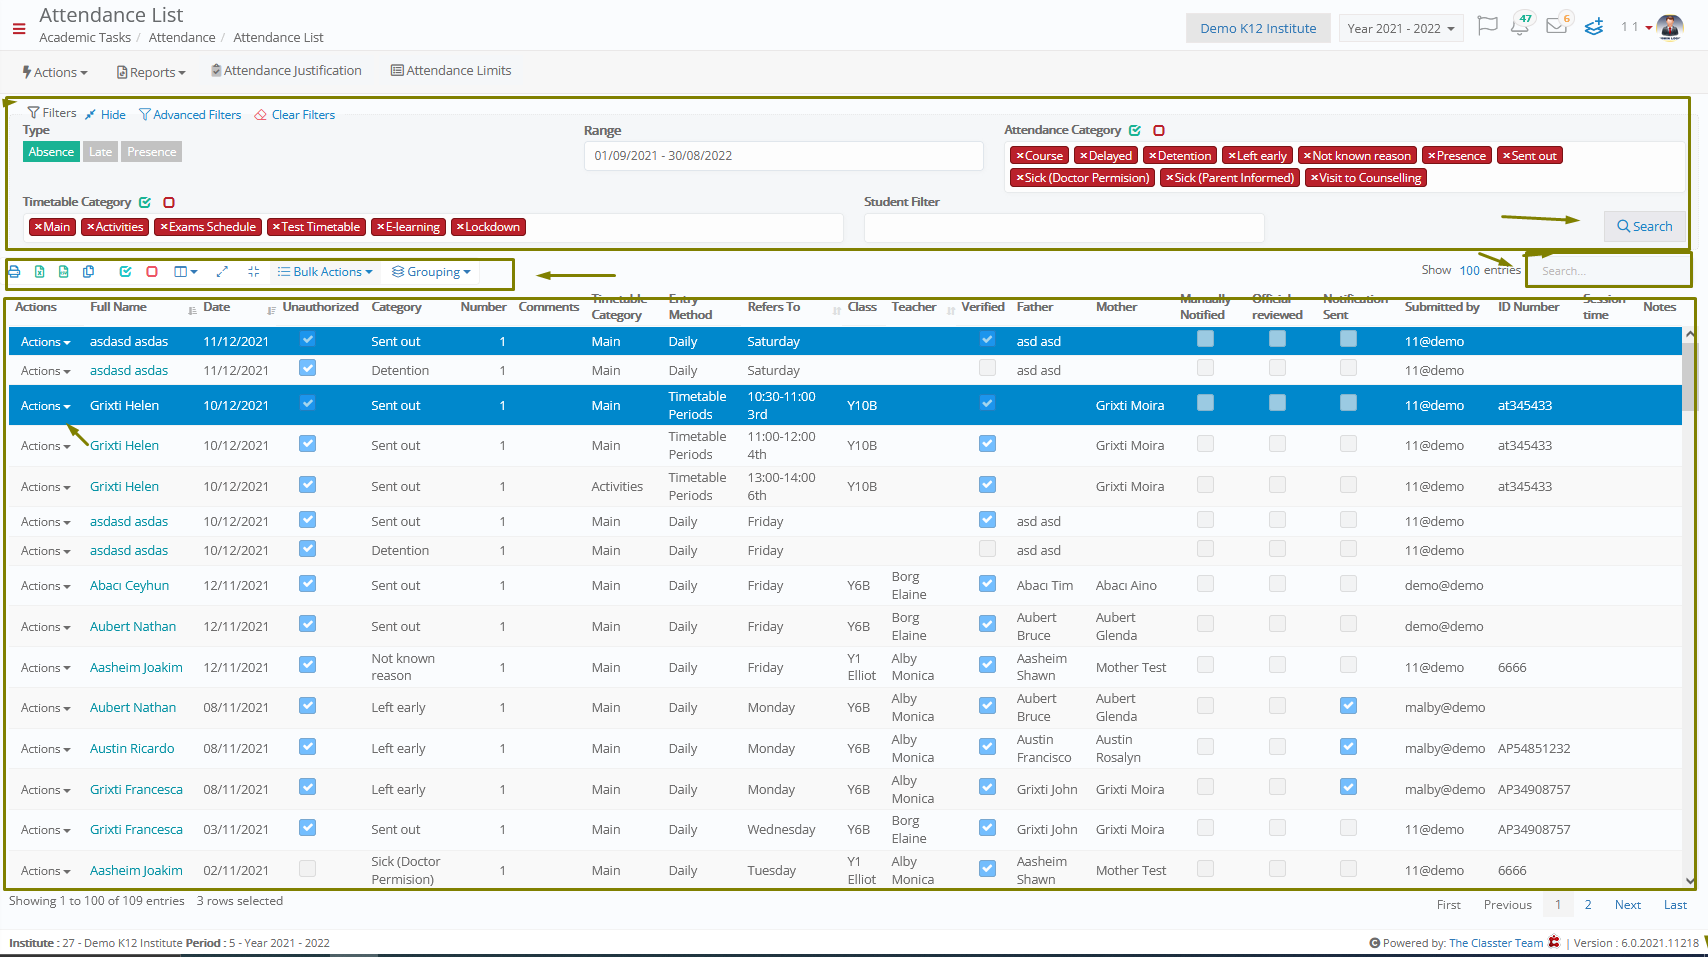Expand table to fullscreen

pyautogui.click(x=222, y=272)
